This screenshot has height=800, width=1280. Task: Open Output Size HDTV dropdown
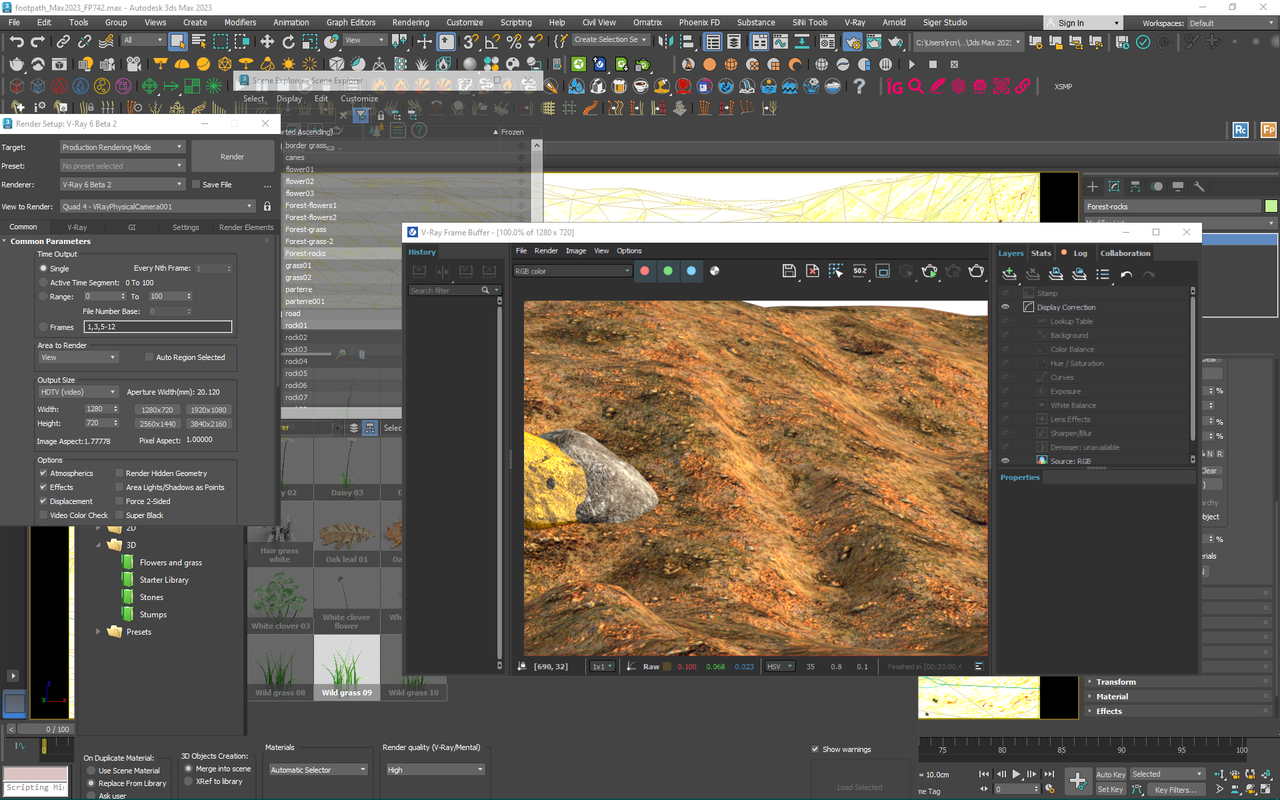78,392
